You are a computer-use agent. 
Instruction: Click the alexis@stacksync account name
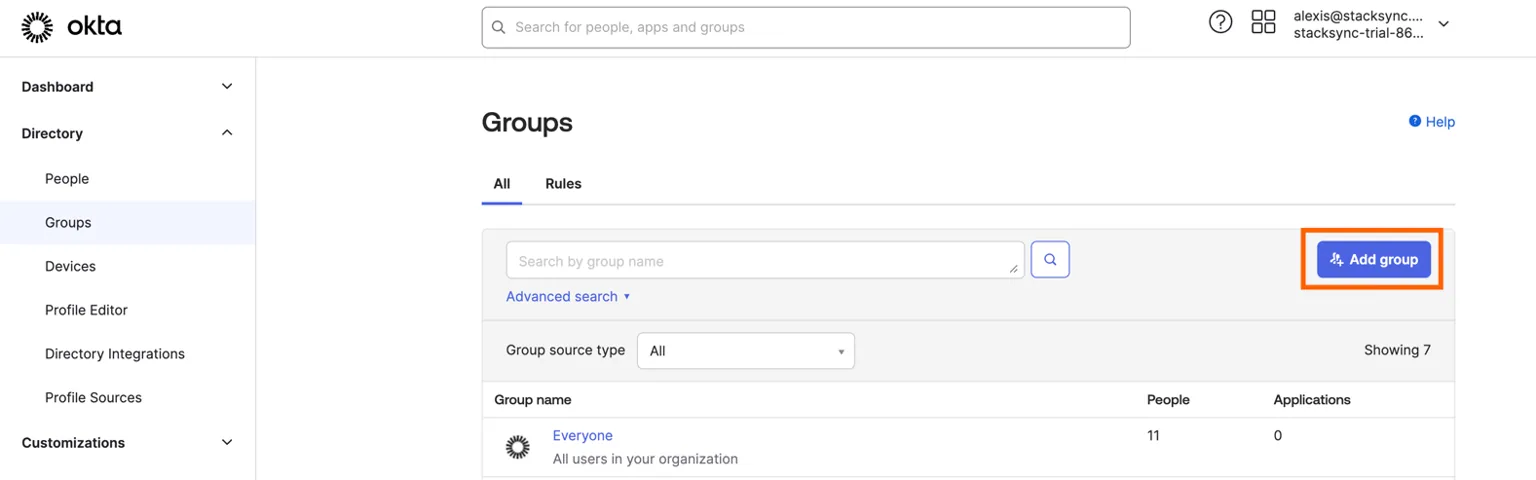coord(1357,16)
